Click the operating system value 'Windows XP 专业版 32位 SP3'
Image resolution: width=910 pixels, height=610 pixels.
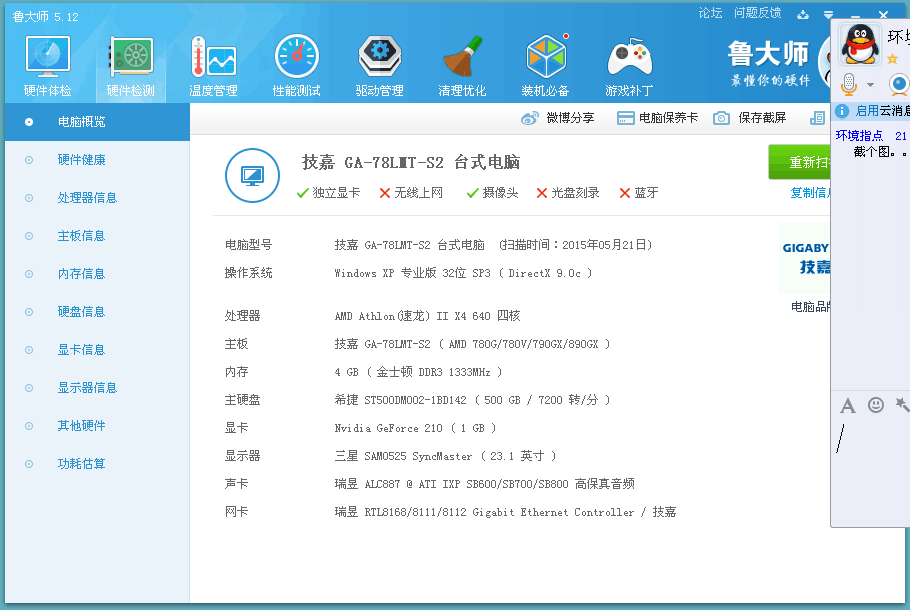pos(413,273)
